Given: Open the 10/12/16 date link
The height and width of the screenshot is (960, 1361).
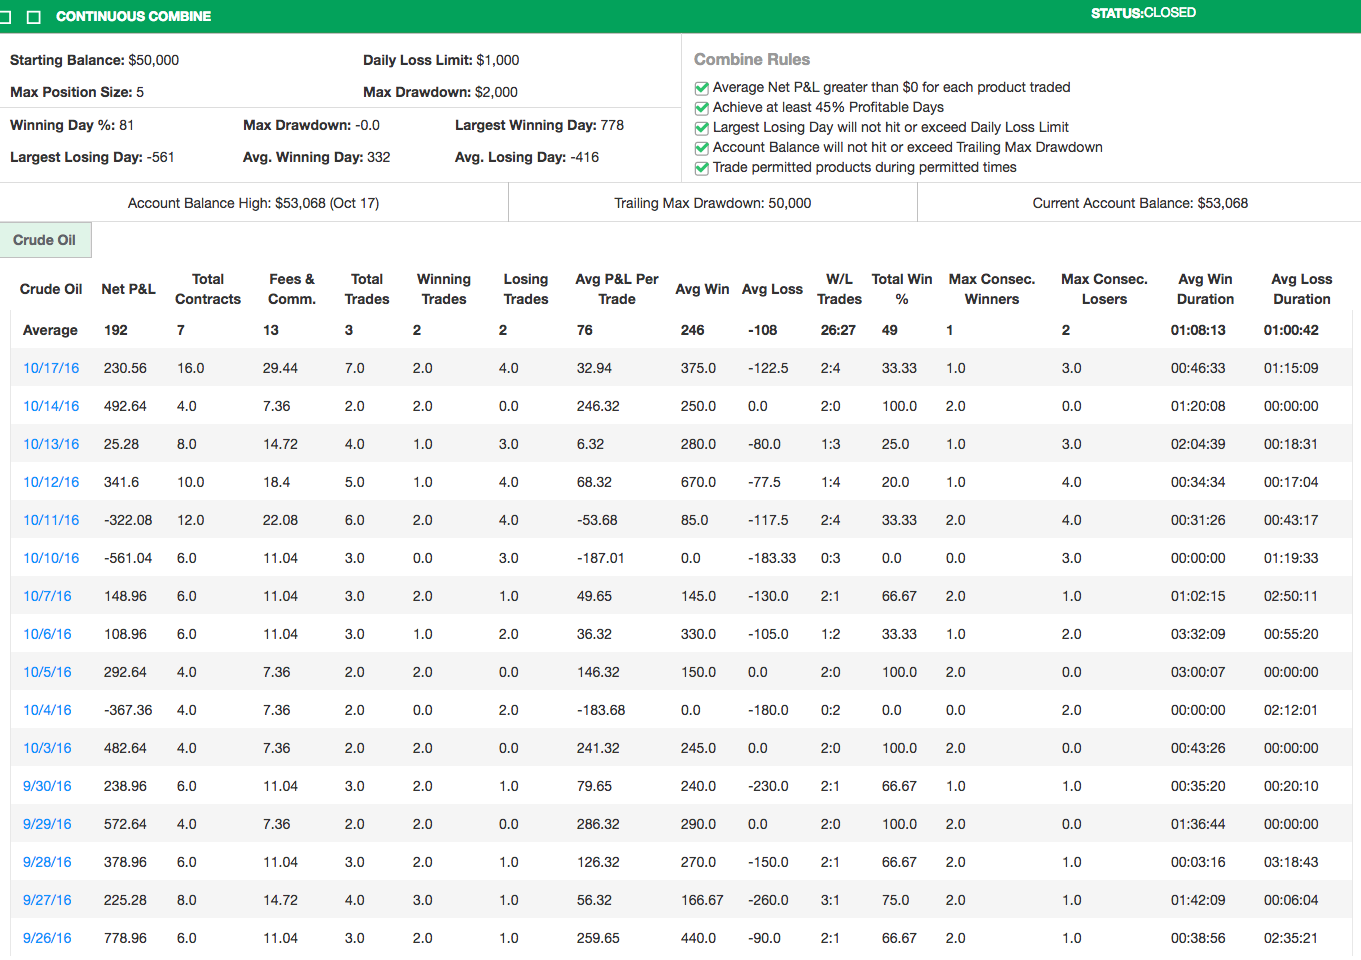Looking at the screenshot, I should click(51, 482).
